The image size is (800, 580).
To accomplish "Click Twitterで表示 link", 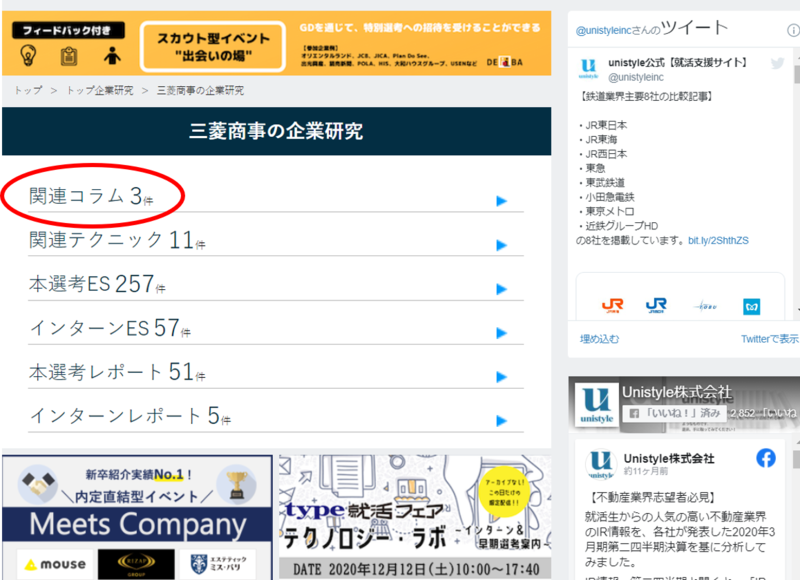I will tap(769, 339).
